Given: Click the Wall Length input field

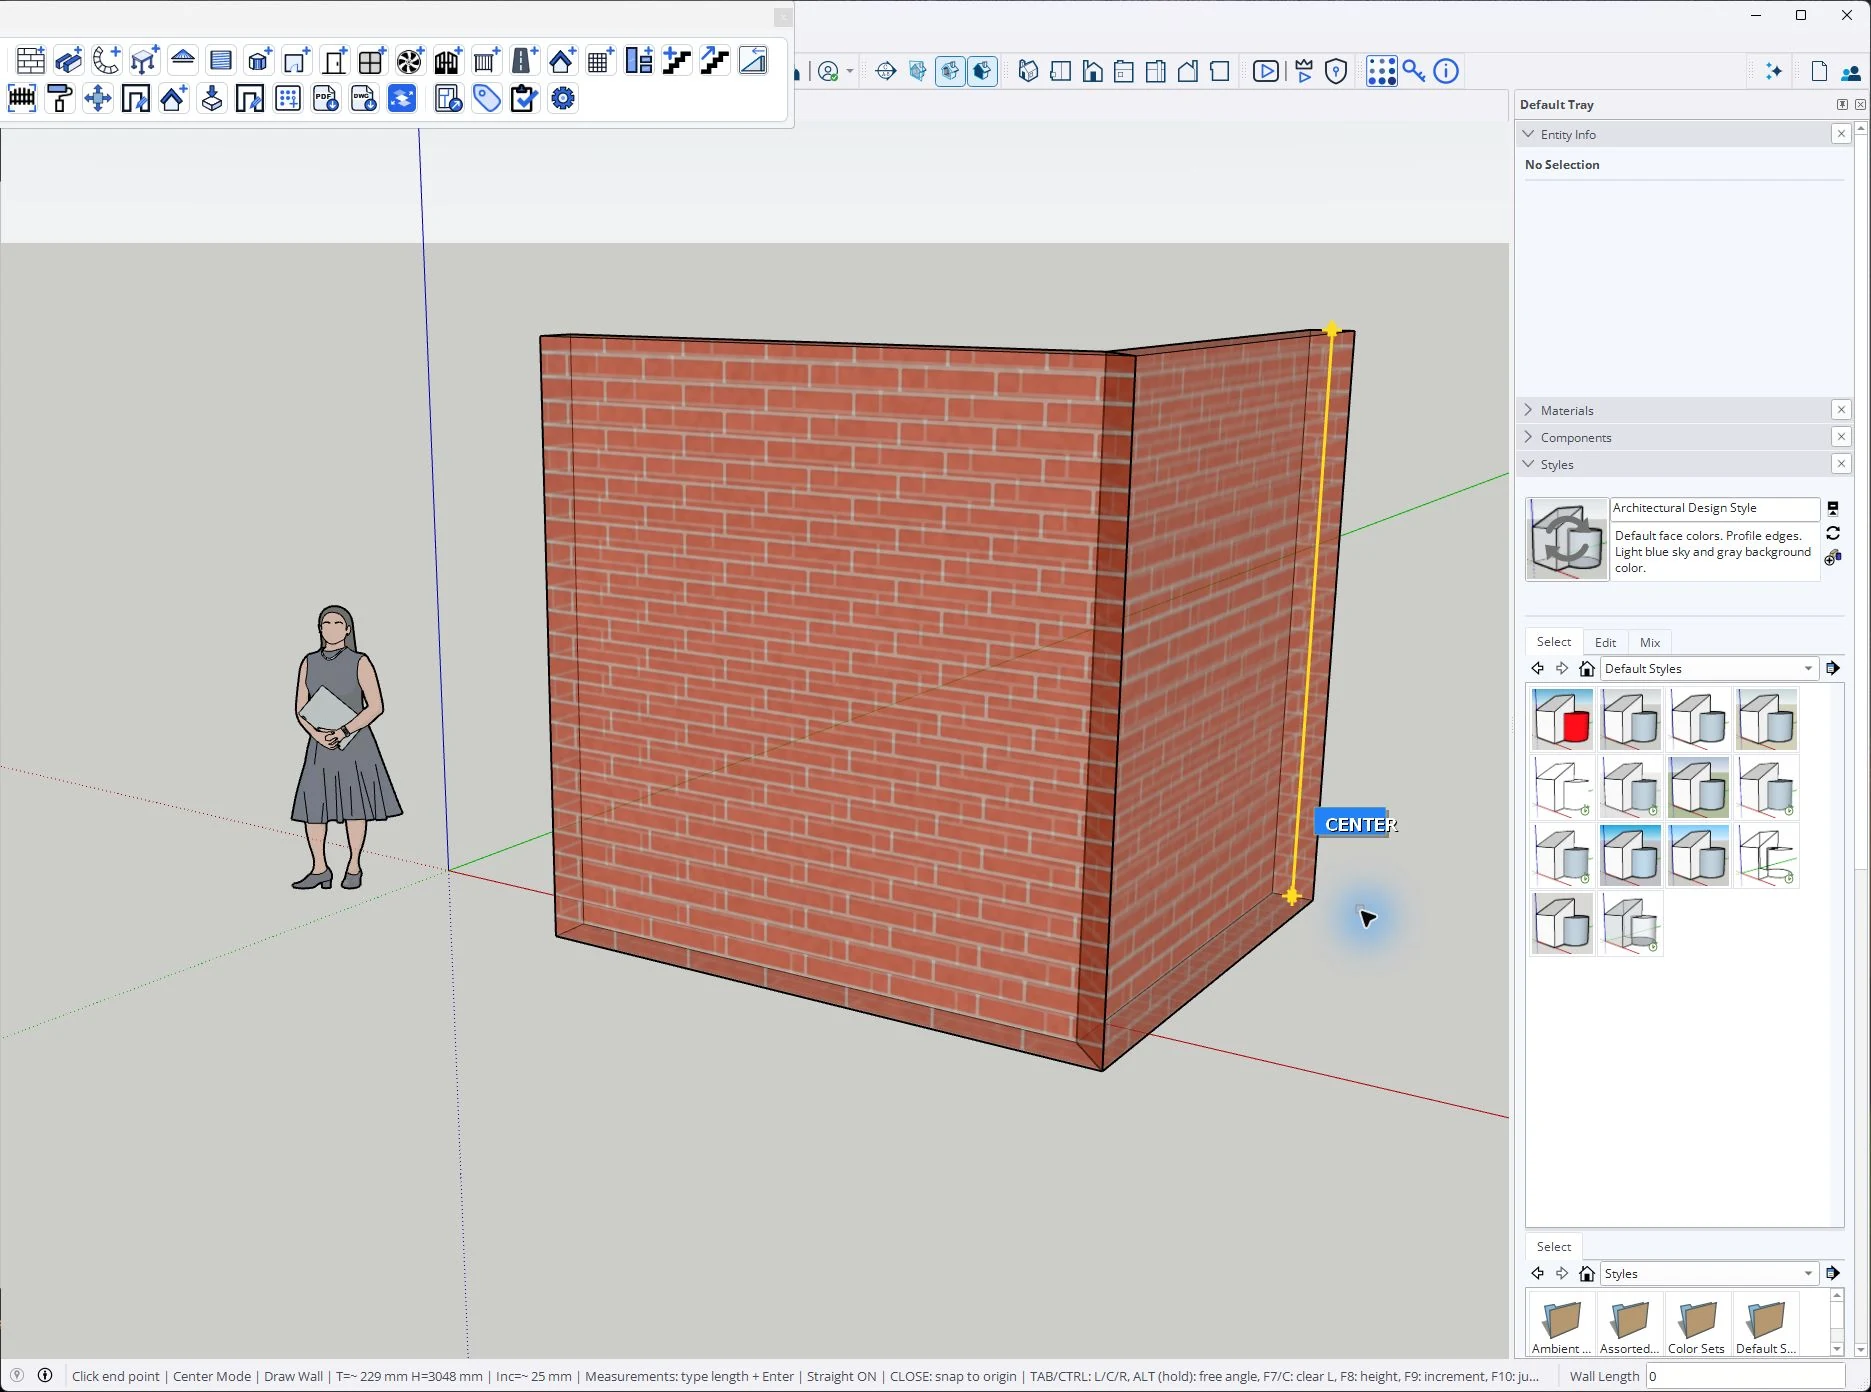Looking at the screenshot, I should 1745,1376.
